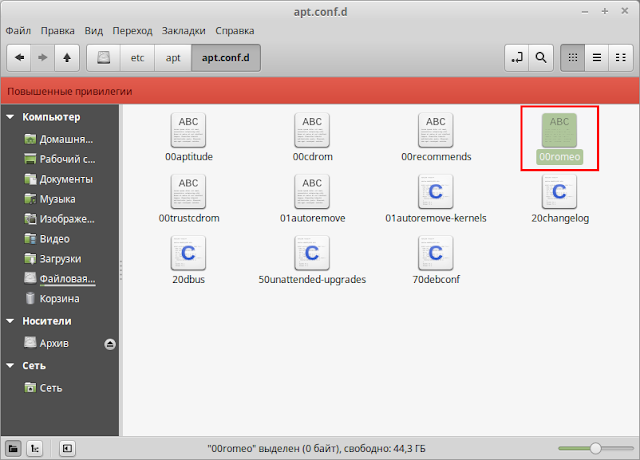640x460 pixels.
Task: Collapse the Компьютер section
Action: 10,117
